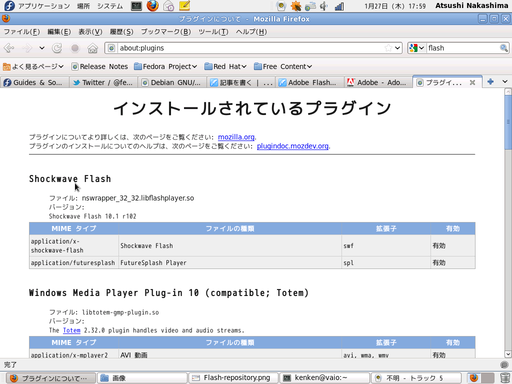Click the date and time clock in top panel
The width and height of the screenshot is (512, 384).
(395, 6)
